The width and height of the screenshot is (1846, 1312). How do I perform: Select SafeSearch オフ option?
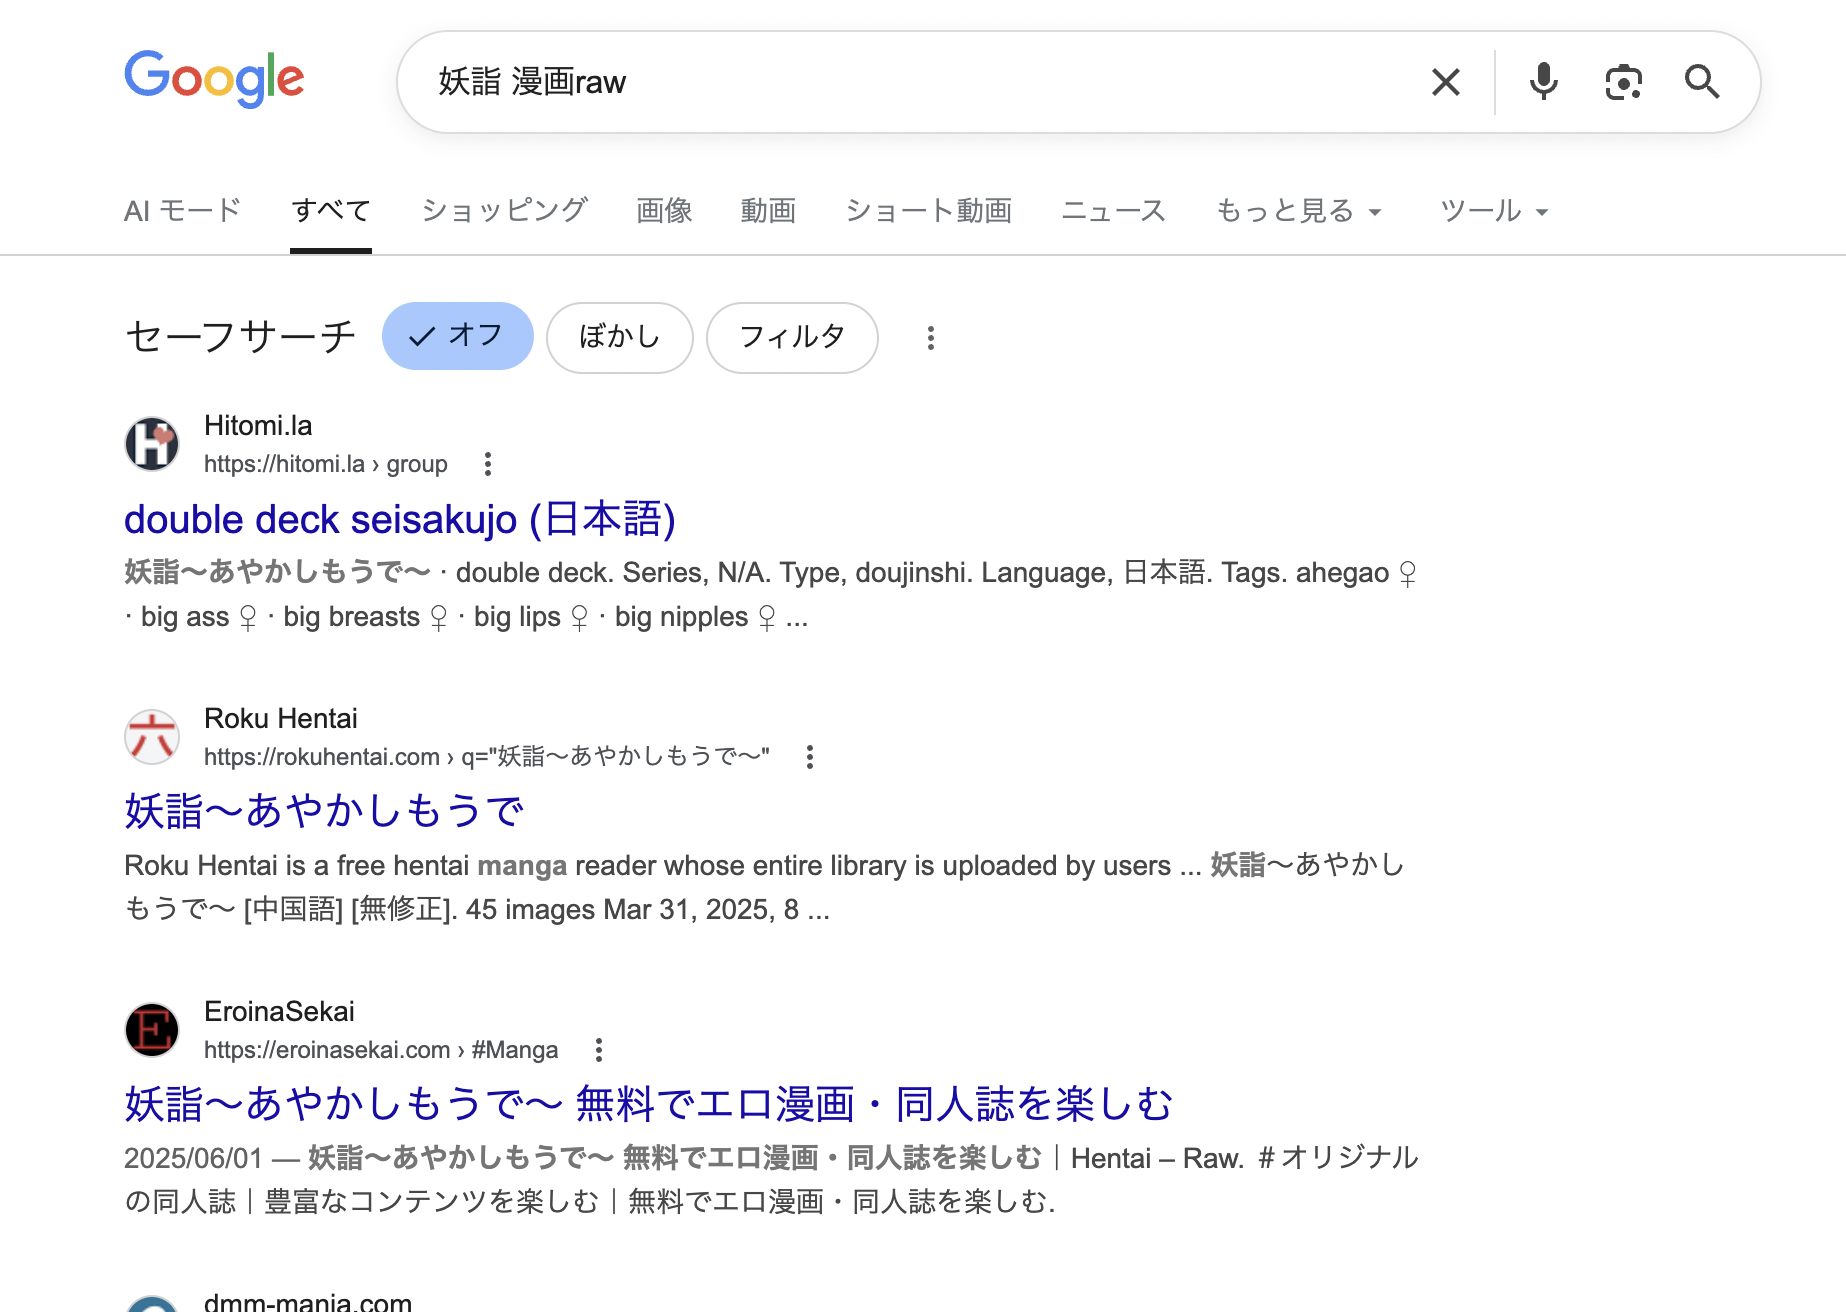point(458,336)
